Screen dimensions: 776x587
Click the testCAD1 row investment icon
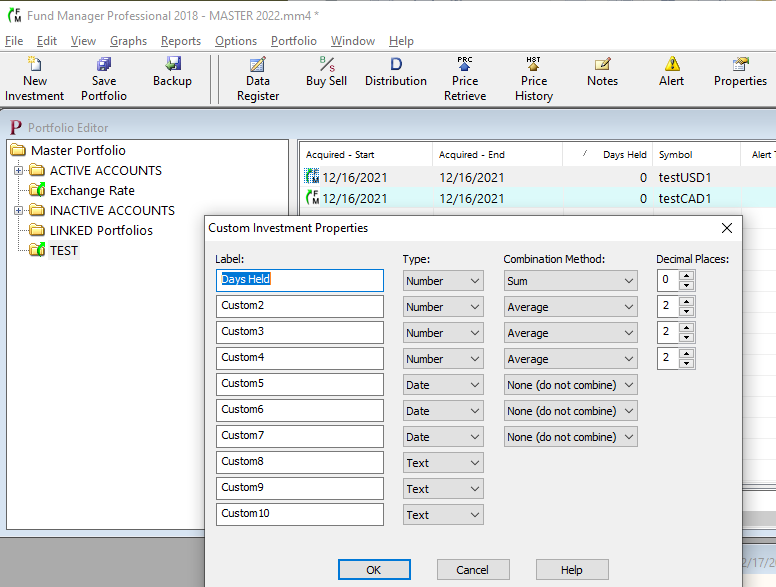pos(312,197)
